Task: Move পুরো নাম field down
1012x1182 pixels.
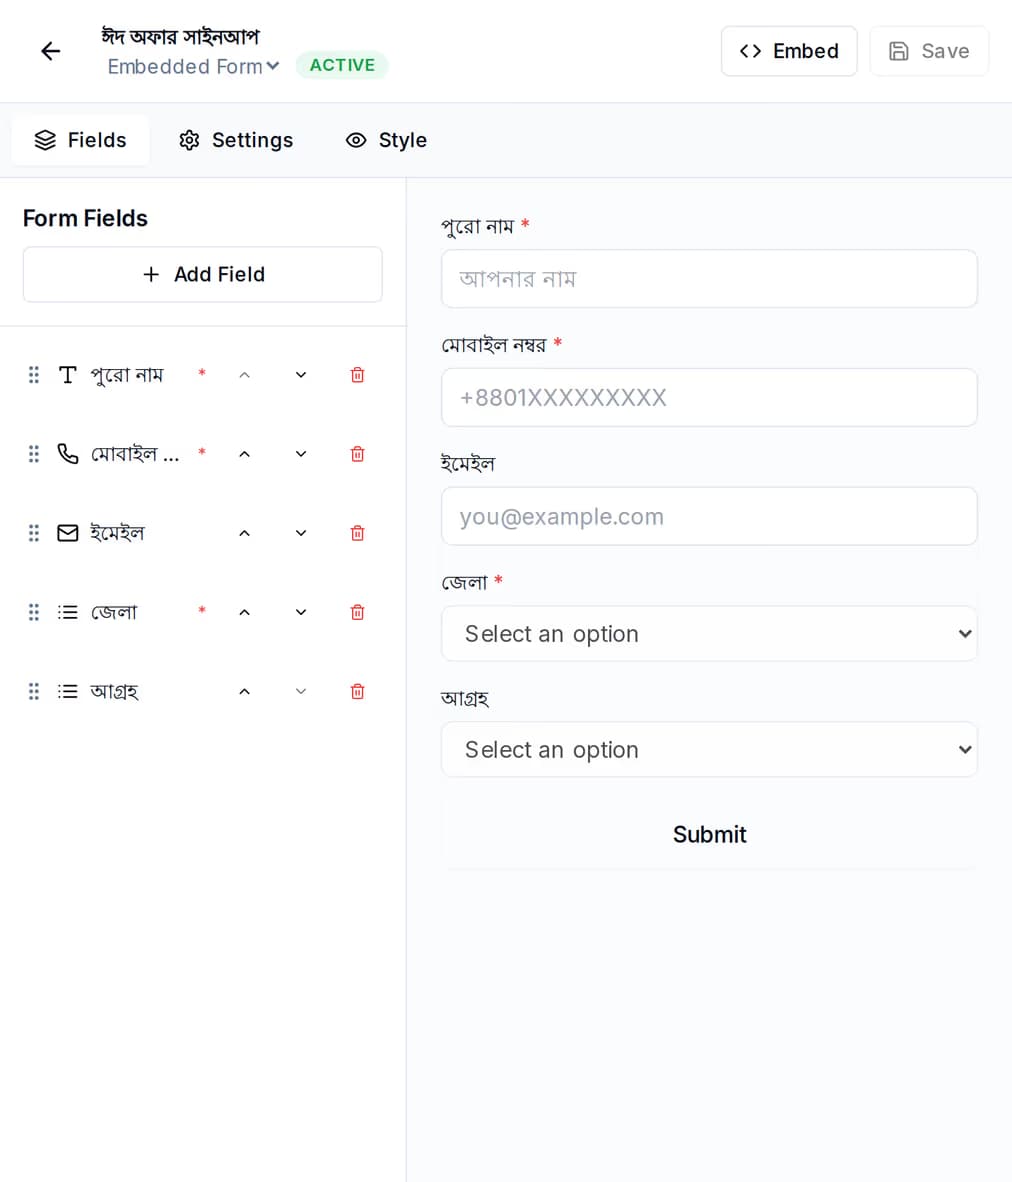Action: tap(301, 375)
